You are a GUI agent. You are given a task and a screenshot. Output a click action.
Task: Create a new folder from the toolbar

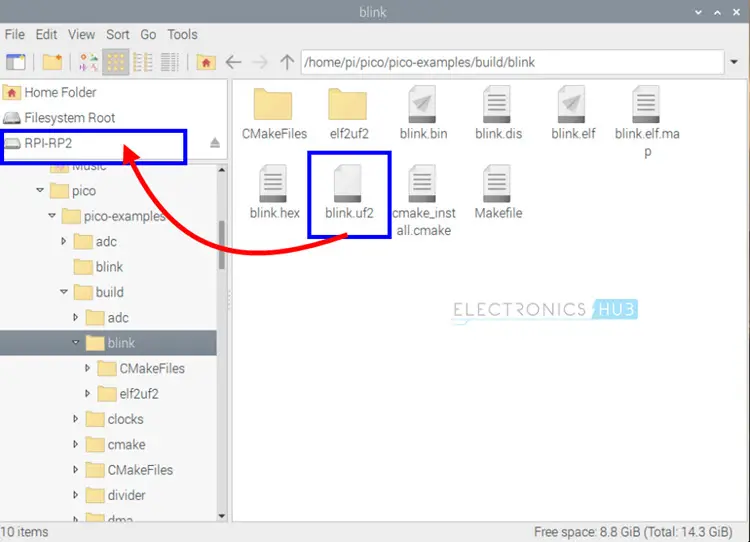[51, 62]
